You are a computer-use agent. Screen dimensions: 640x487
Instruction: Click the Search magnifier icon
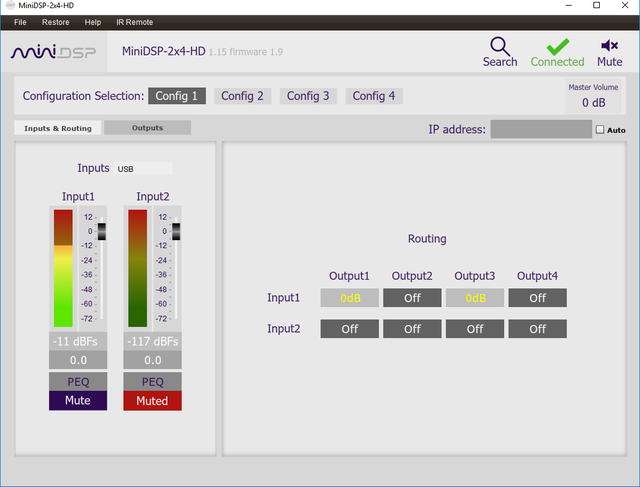pos(500,46)
